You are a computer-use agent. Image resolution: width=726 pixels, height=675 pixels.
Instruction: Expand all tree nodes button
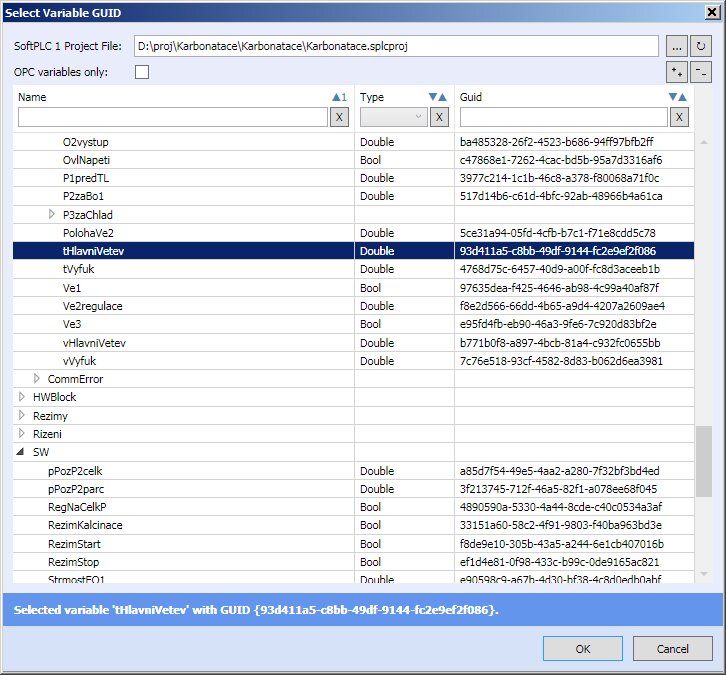click(x=676, y=72)
